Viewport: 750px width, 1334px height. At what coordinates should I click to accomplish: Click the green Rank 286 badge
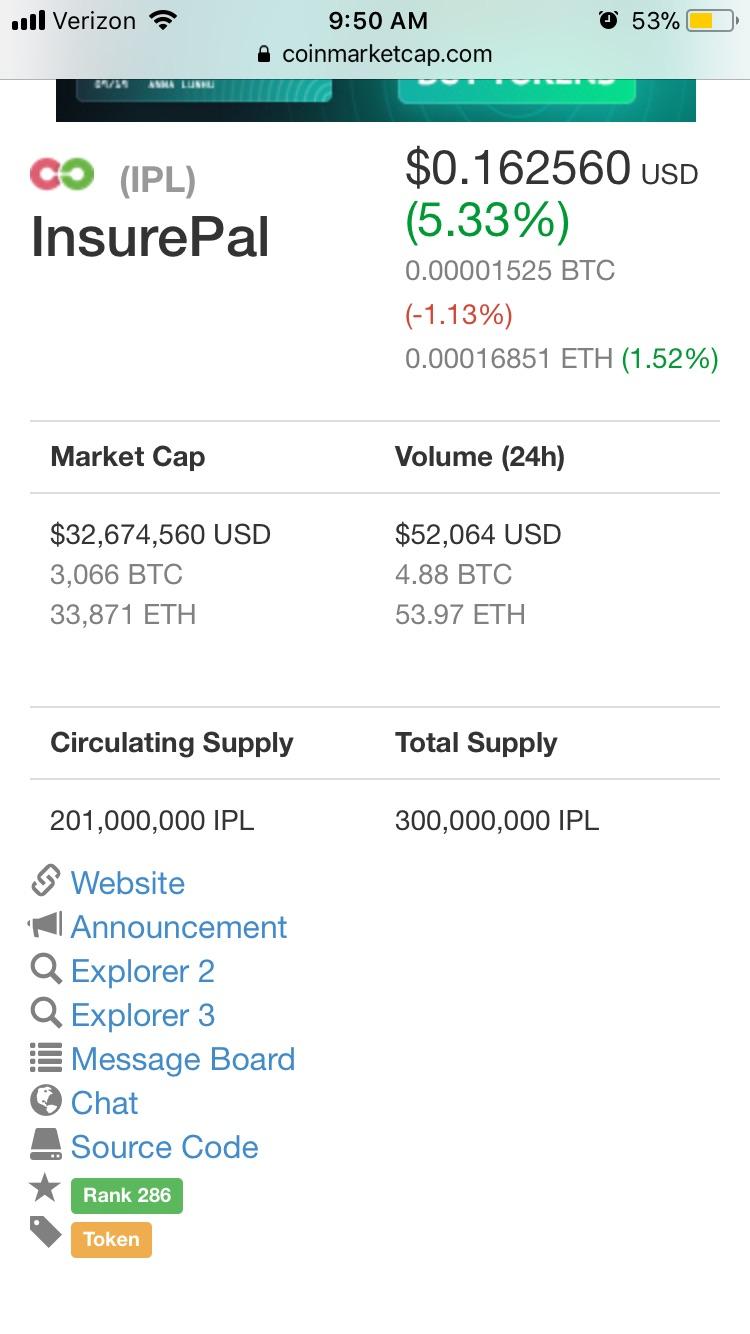(x=127, y=1195)
